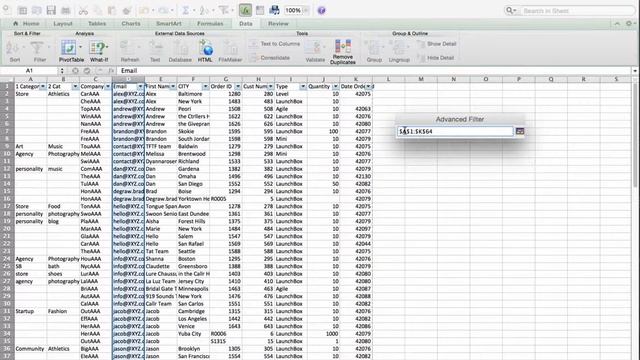Switch to the Tables tab
The height and width of the screenshot is (360, 640).
[x=97, y=24]
